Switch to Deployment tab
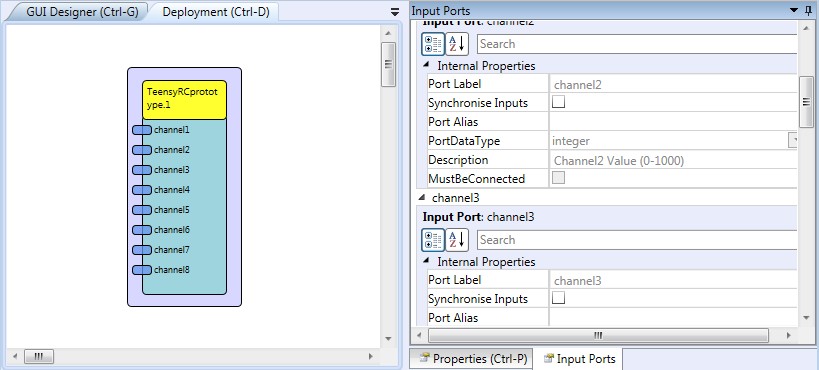 click(216, 12)
